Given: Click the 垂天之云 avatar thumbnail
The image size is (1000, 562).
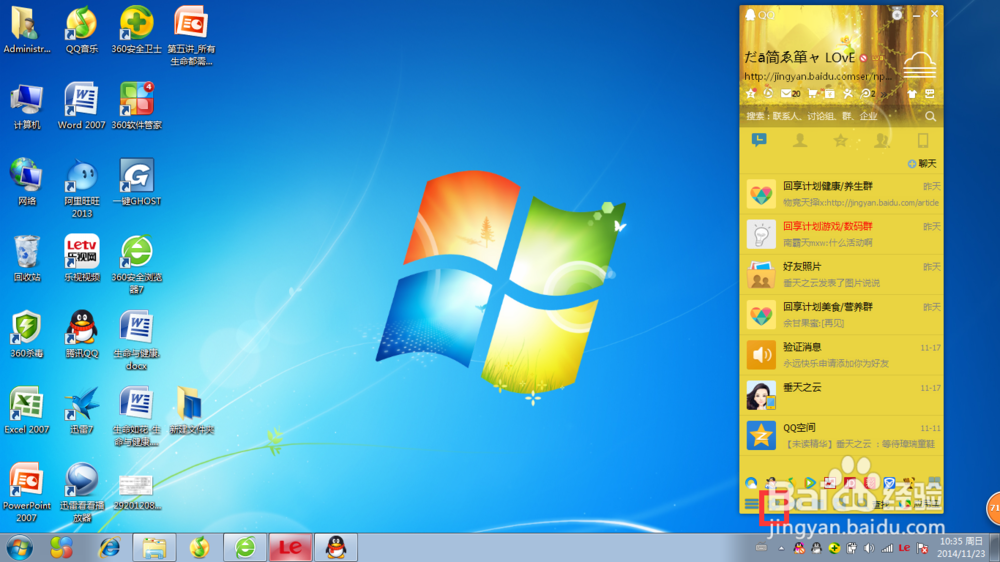Looking at the screenshot, I should pos(761,396).
